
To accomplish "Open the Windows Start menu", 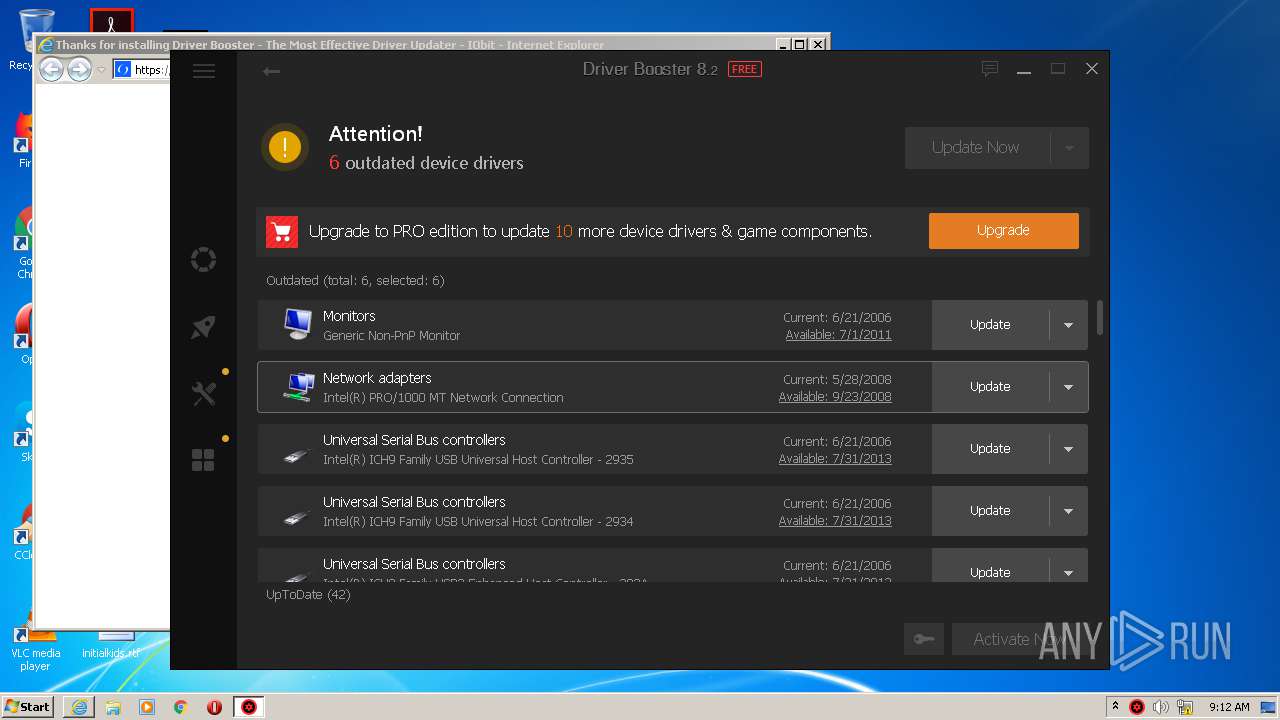I will 28,707.
